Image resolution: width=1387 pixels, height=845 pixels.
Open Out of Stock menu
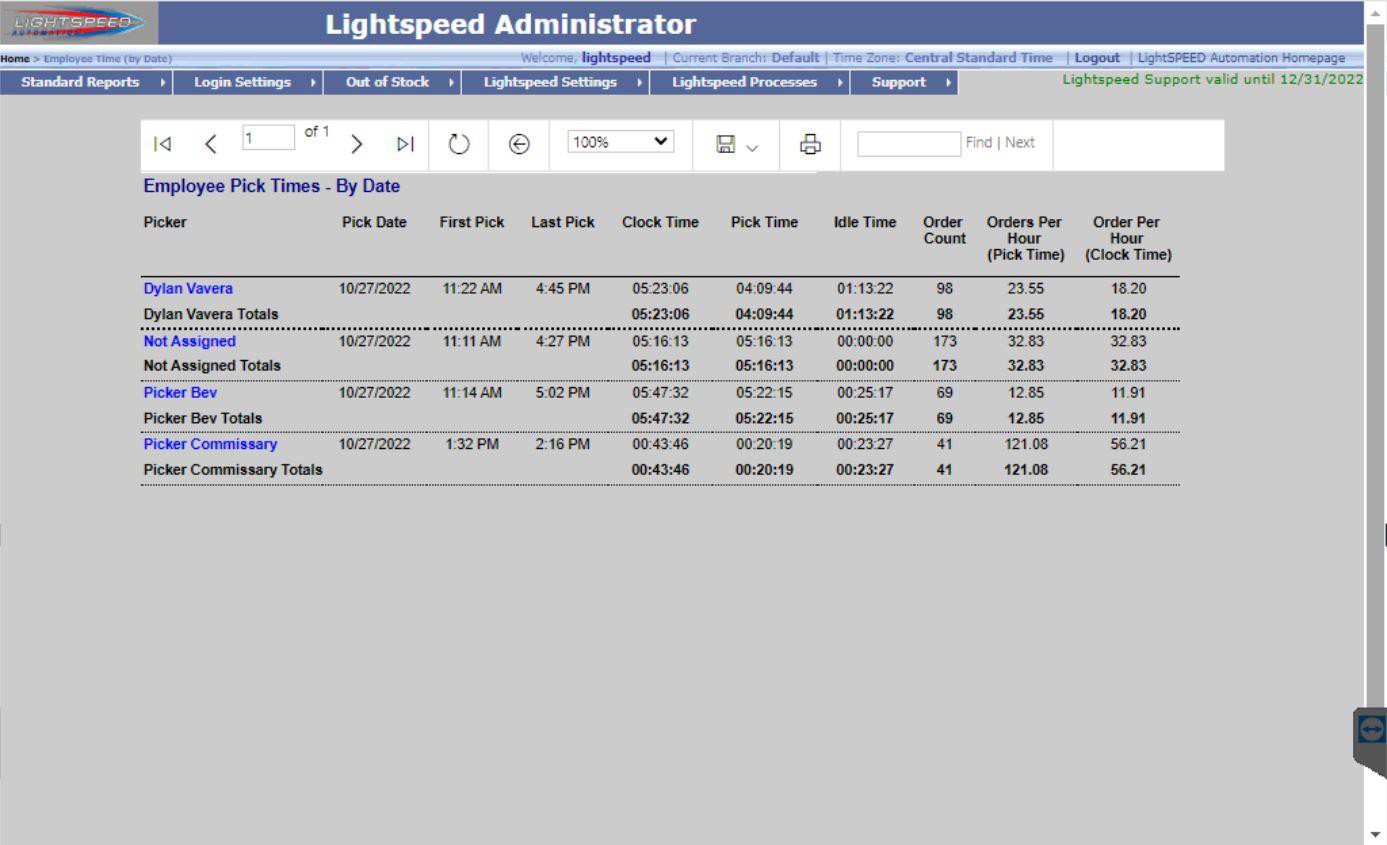tap(394, 82)
